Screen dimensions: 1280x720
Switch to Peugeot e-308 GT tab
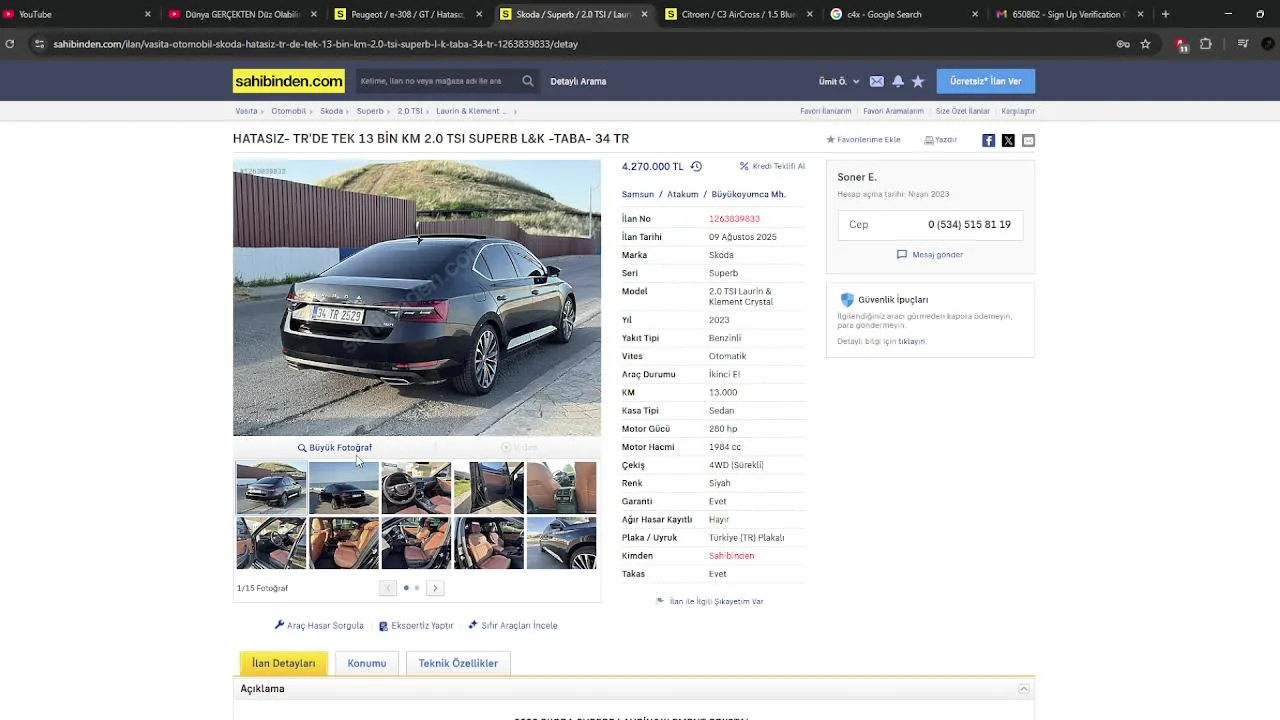tap(408, 14)
